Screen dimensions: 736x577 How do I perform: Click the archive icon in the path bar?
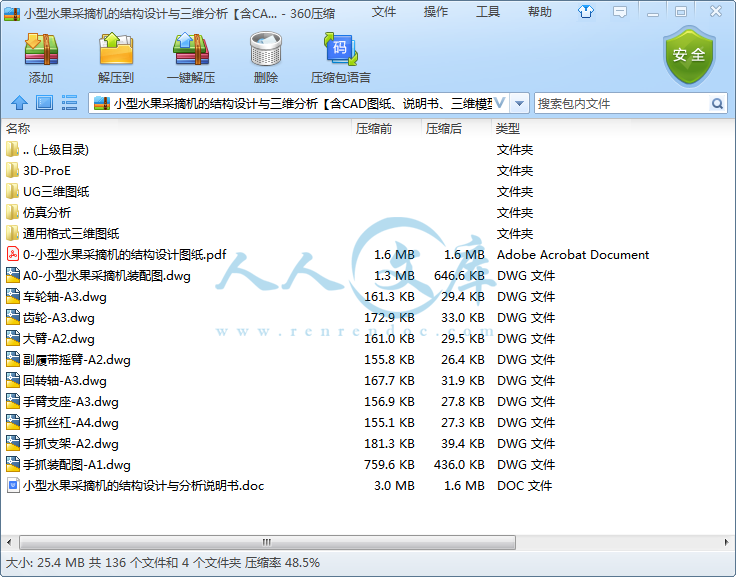[x=102, y=103]
